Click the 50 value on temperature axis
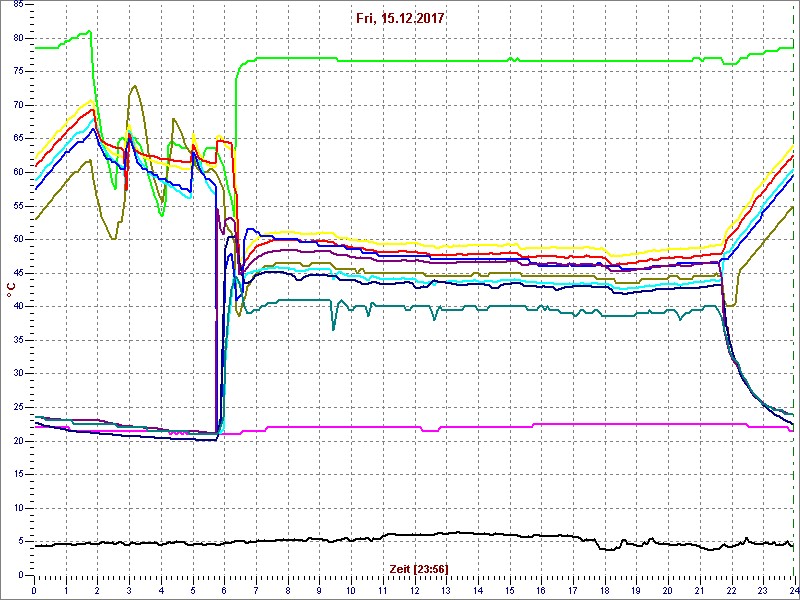The width and height of the screenshot is (800, 600). [x=18, y=240]
